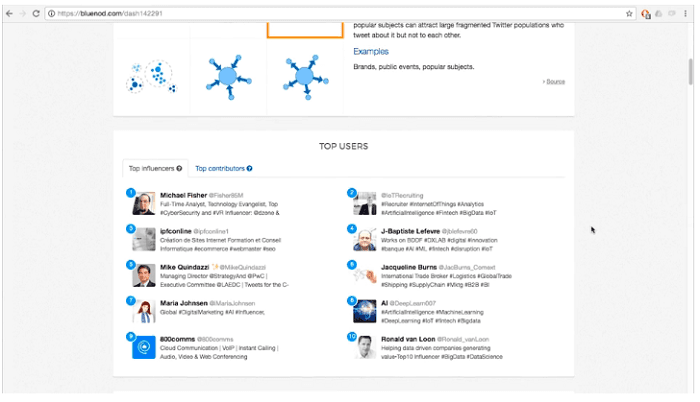Image resolution: width=700 pixels, height=402 pixels.
Task: Open the IoTRecruiting avatar
Action: click(365, 204)
